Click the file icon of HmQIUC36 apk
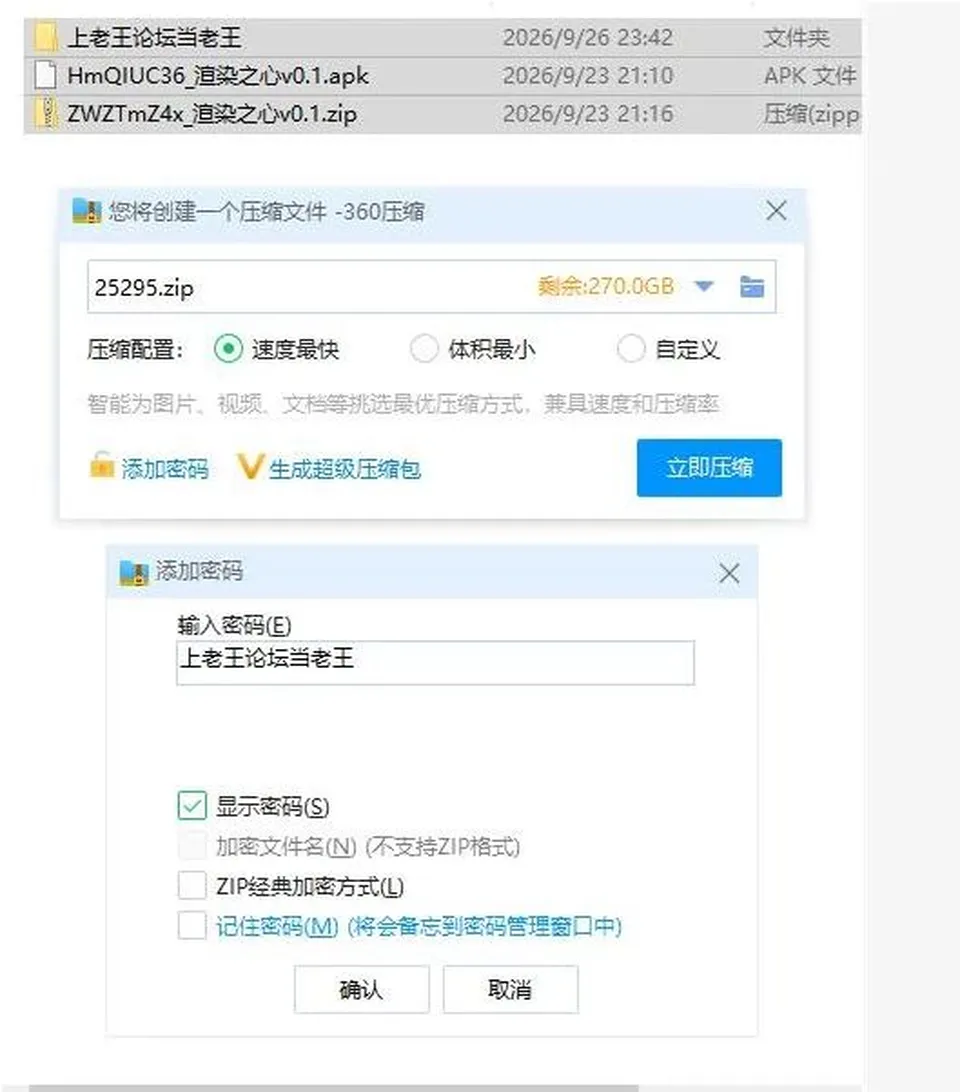 (45, 75)
